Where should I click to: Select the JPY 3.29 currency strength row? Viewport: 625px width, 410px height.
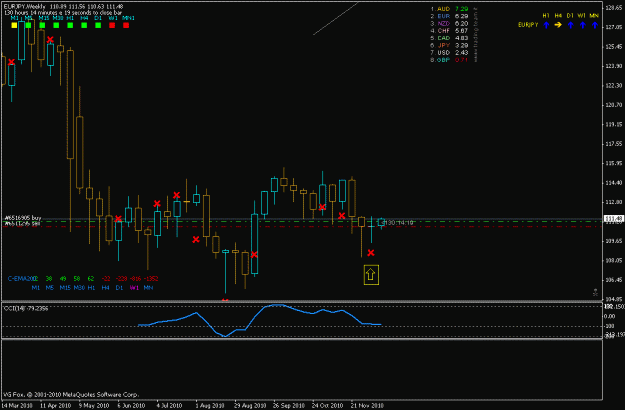pyautogui.click(x=449, y=45)
